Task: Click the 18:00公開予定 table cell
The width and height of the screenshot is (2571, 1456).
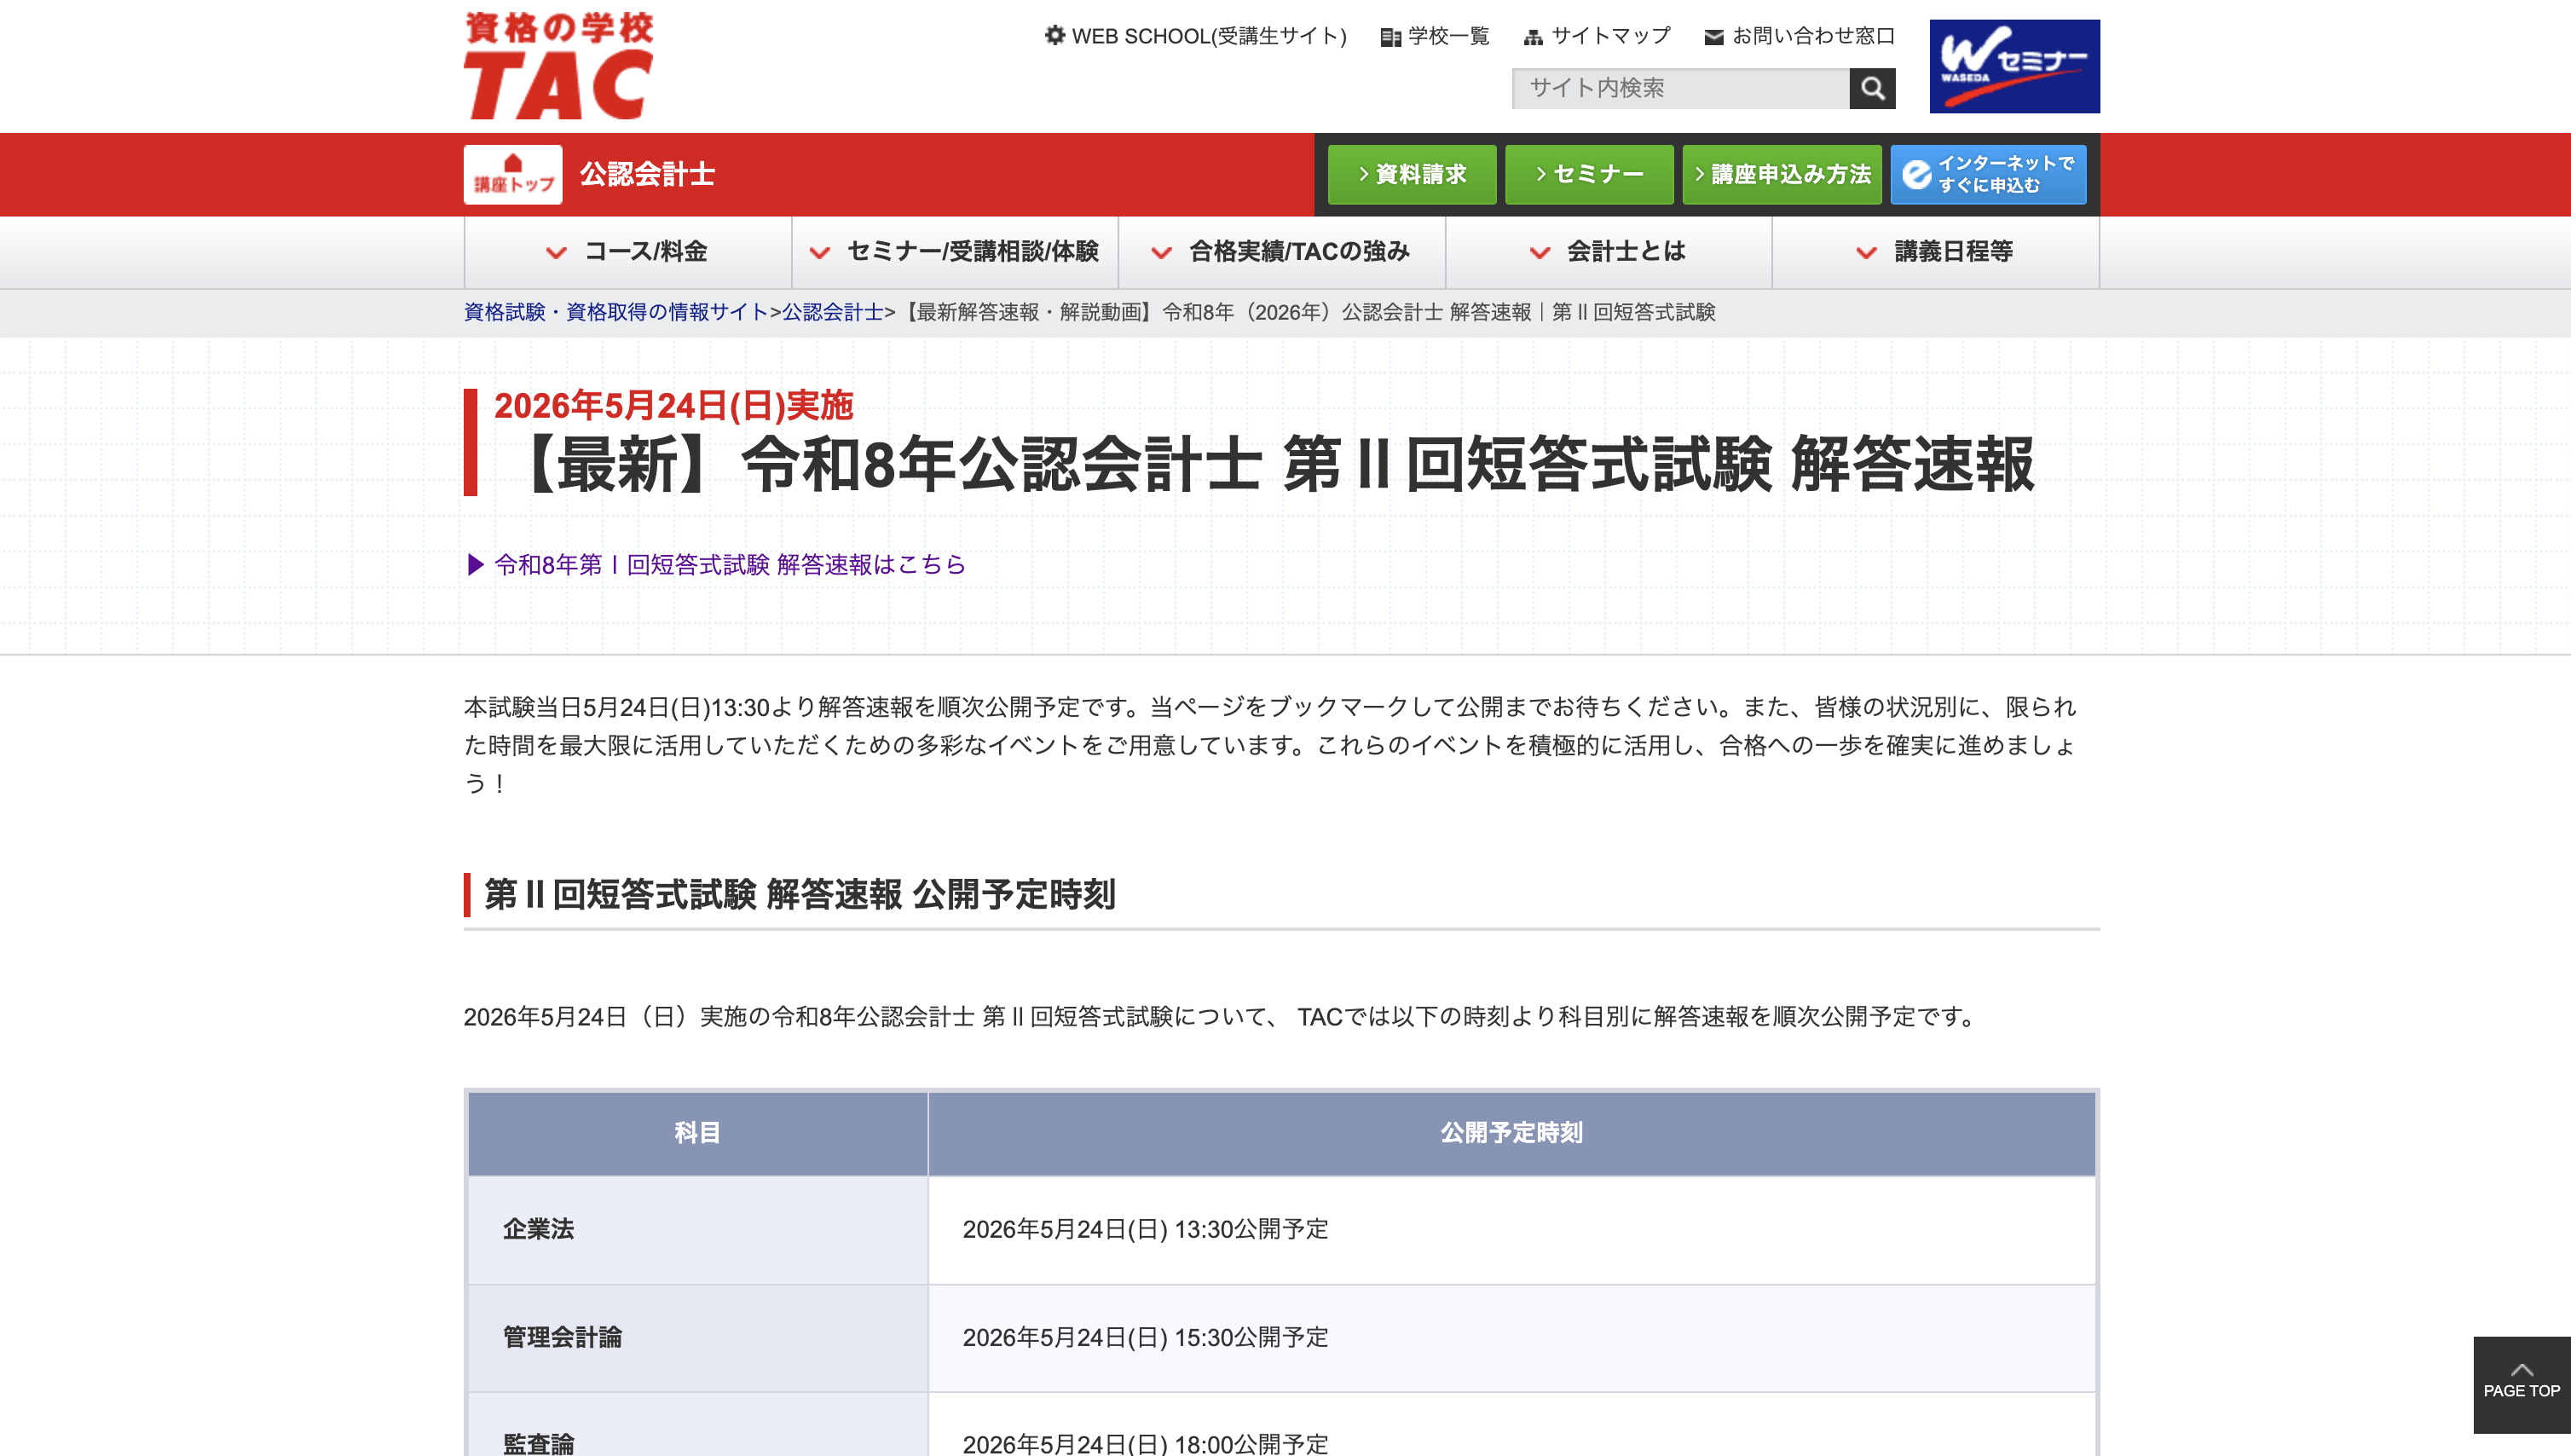Action: pos(1511,1425)
